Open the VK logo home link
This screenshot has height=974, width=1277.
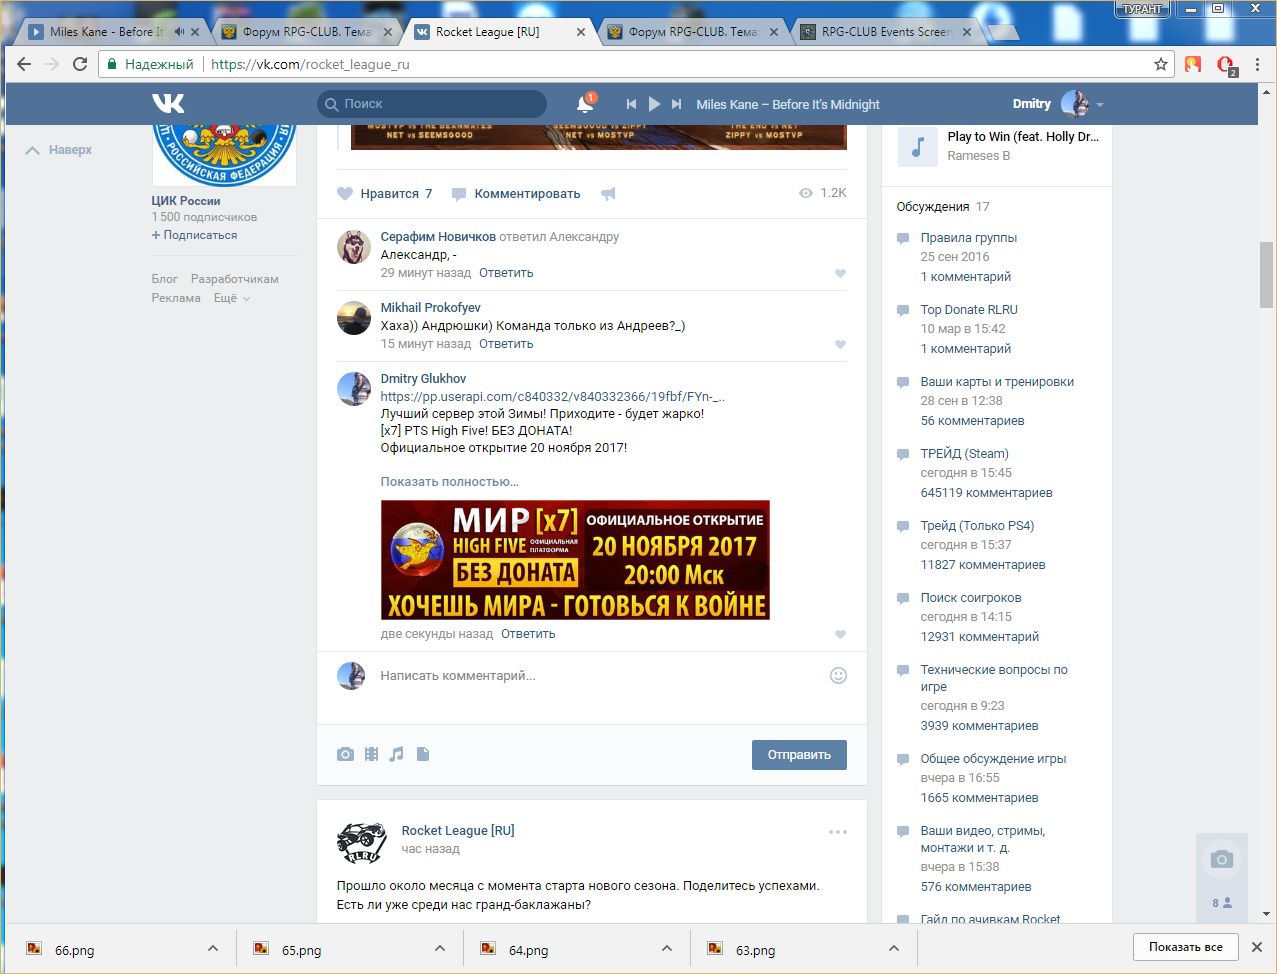(168, 104)
